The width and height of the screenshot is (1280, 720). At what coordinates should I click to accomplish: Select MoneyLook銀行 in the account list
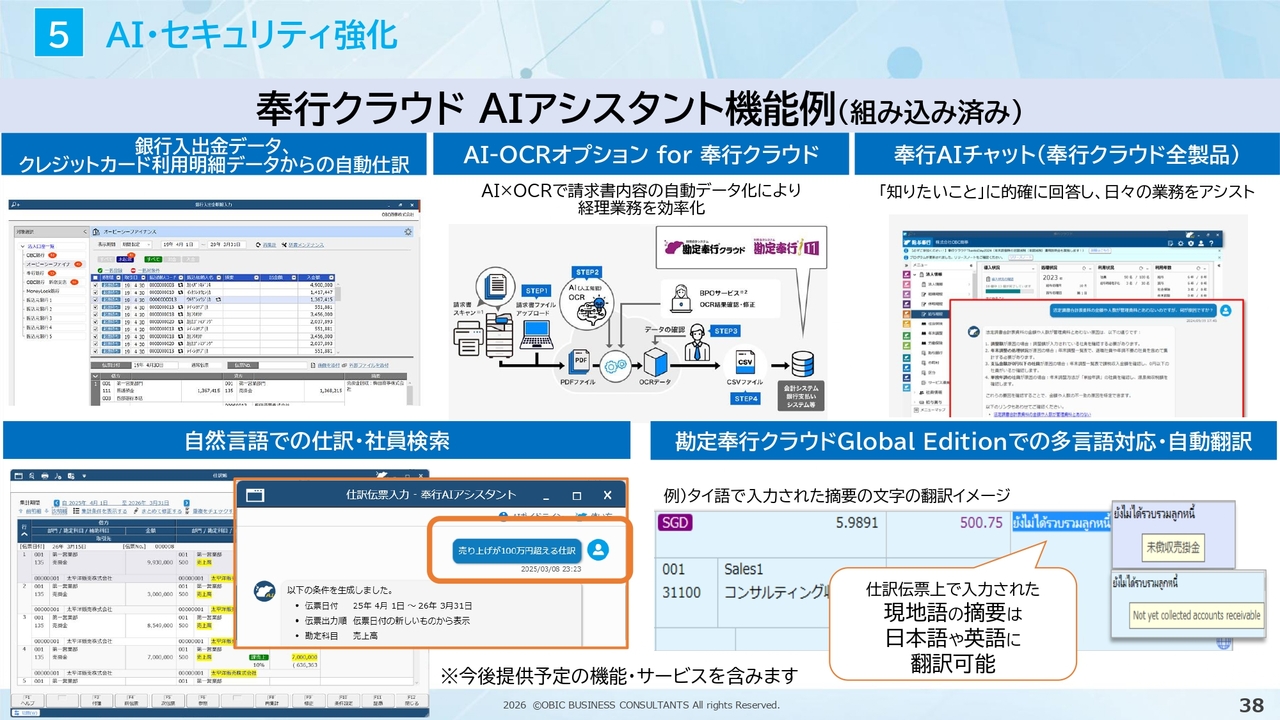[44, 290]
